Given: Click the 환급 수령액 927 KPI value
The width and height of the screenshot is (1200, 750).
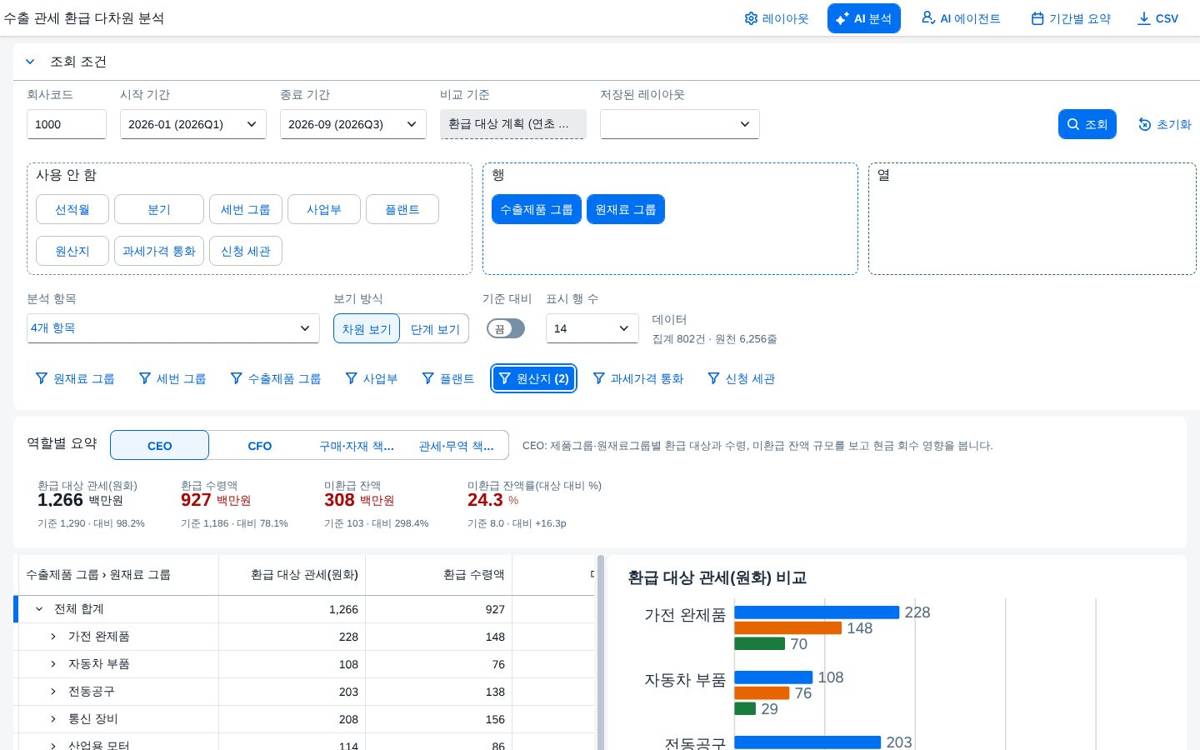Looking at the screenshot, I should (x=196, y=500).
